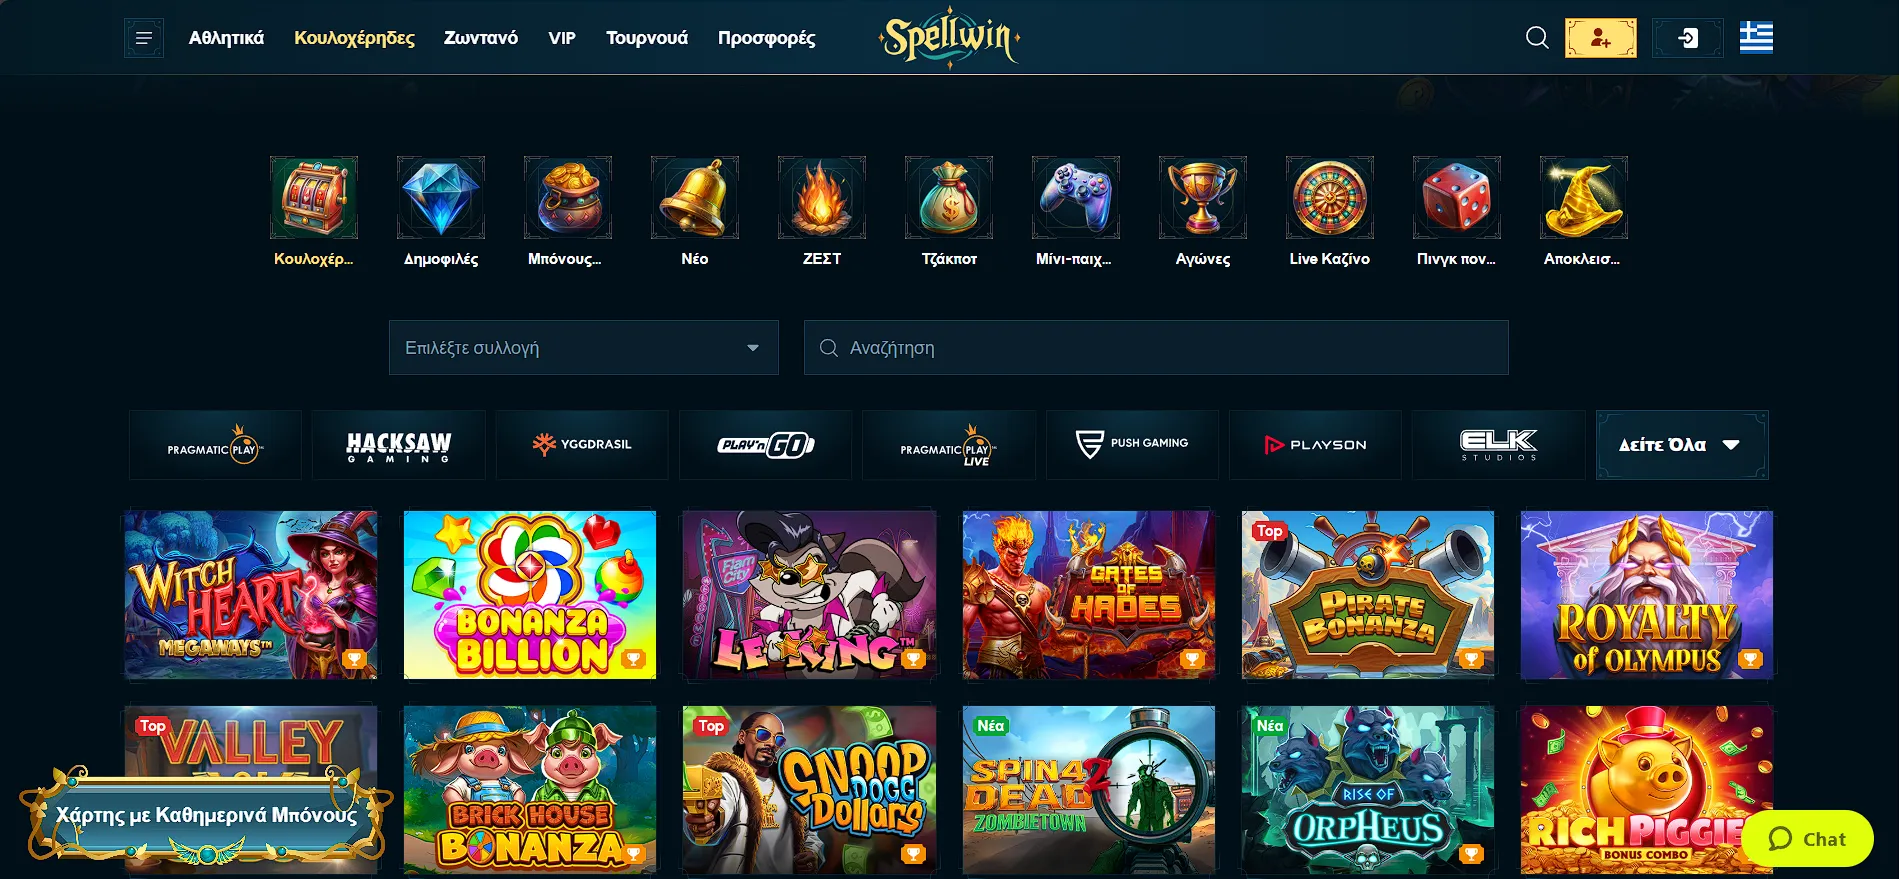The width and height of the screenshot is (1899, 879).
Task: Open the hamburger menu icon
Action: coord(144,38)
